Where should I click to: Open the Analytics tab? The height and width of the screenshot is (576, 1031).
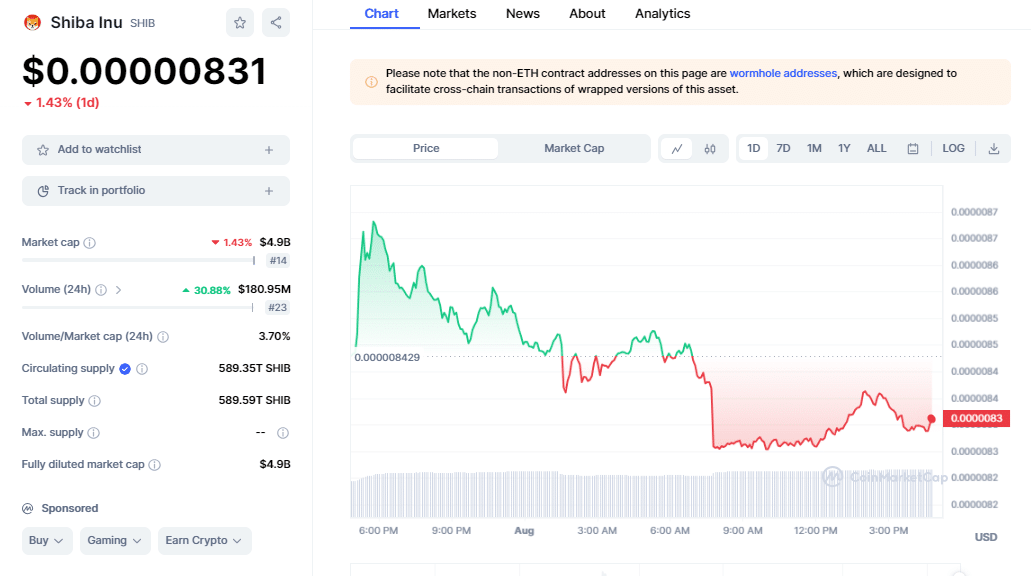tap(662, 14)
